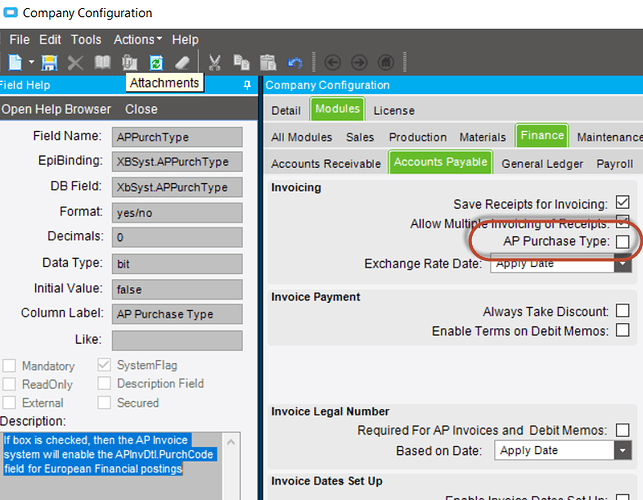Expand the Exchange Rate Date dropdown
The image size is (643, 500).
pos(622,263)
